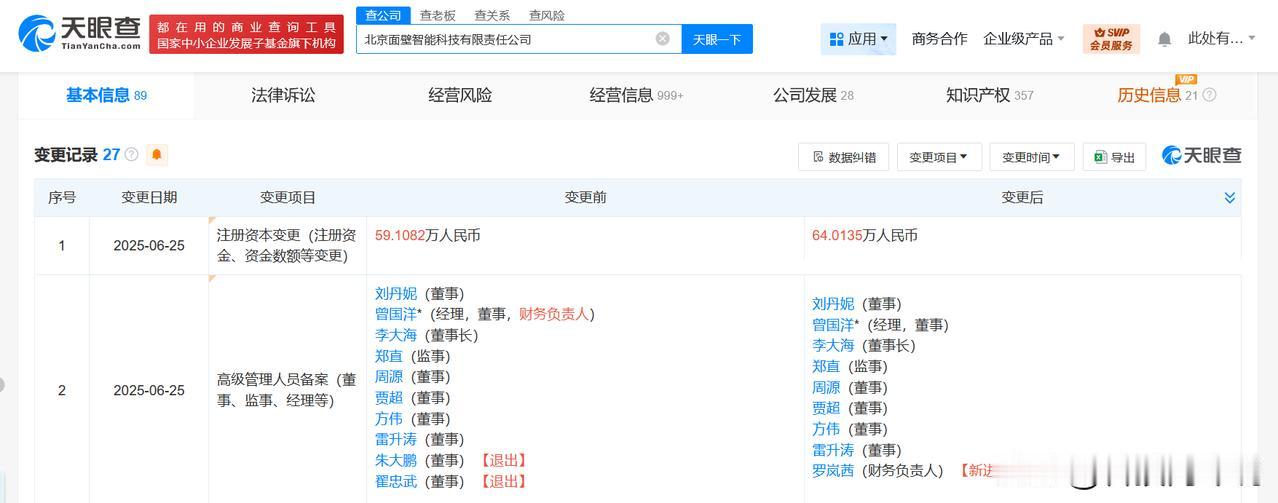
Task: Open 朱大鹏 director profile link
Action: [396, 461]
